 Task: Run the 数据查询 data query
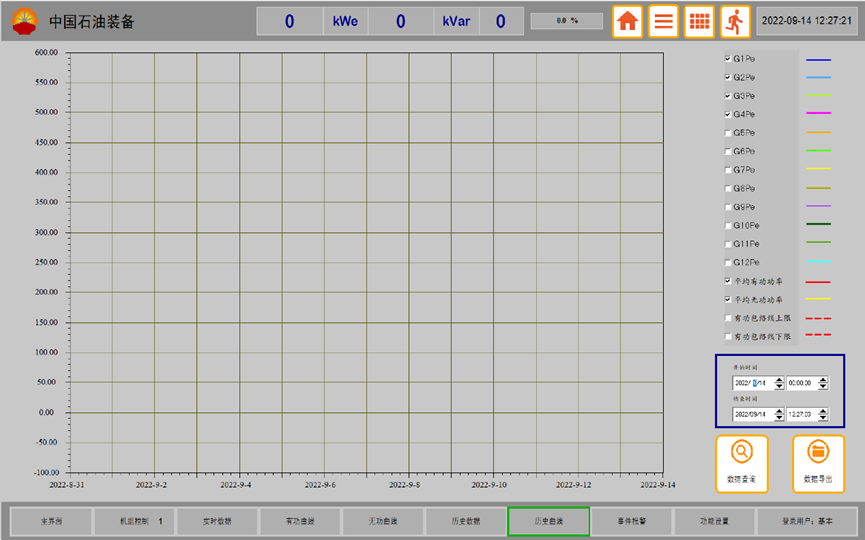point(741,463)
